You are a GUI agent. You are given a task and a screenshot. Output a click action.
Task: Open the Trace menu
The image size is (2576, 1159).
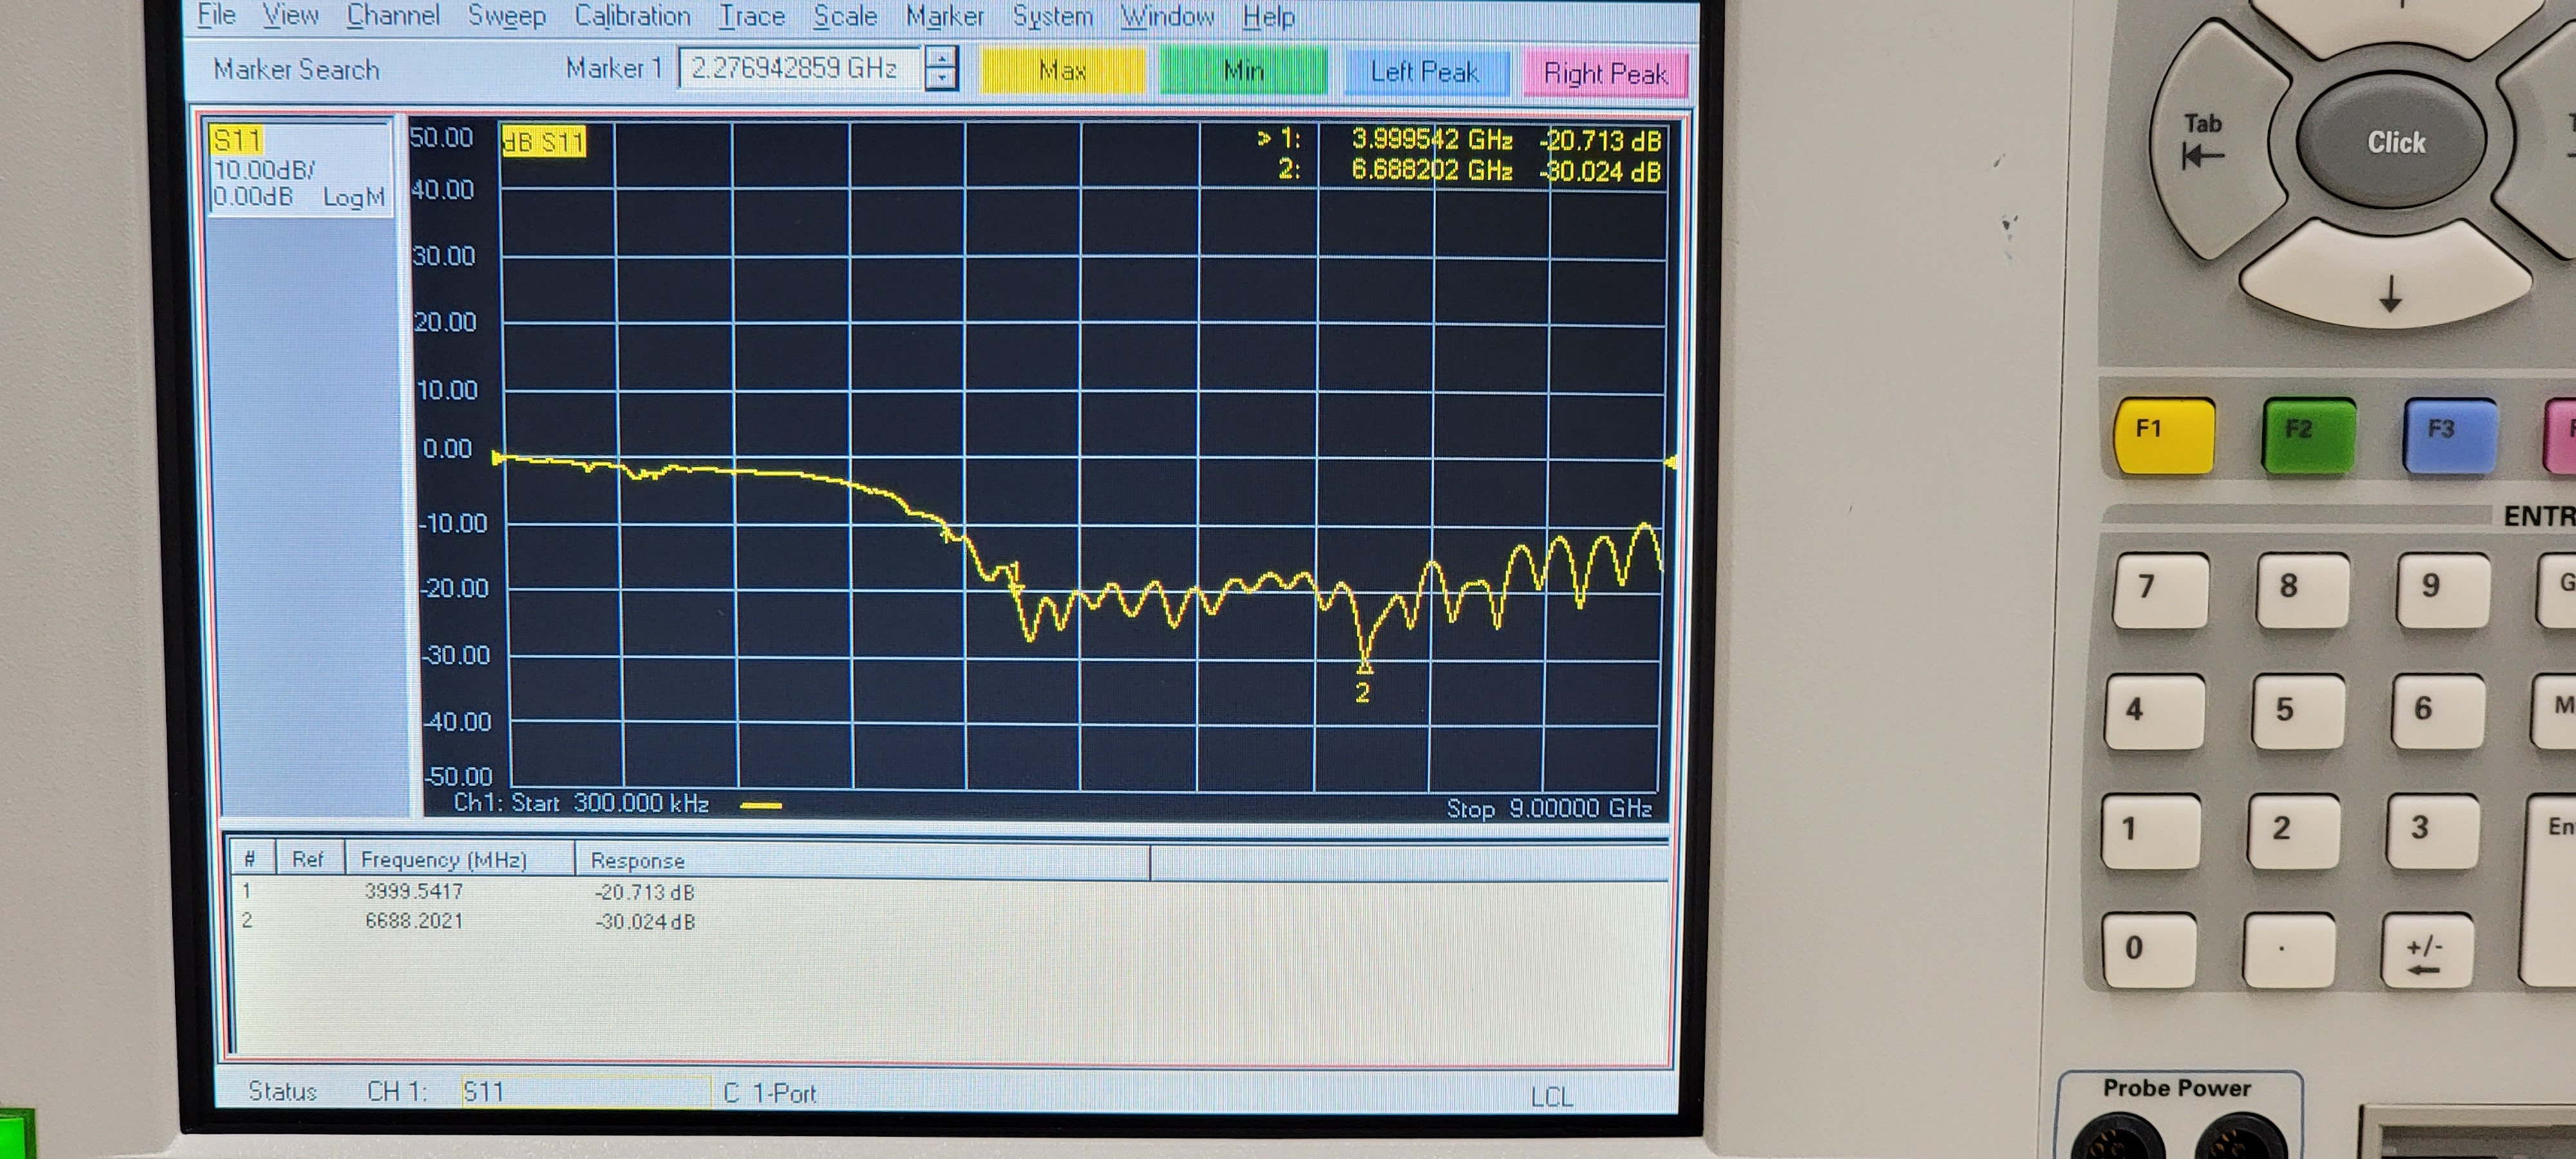tap(751, 16)
